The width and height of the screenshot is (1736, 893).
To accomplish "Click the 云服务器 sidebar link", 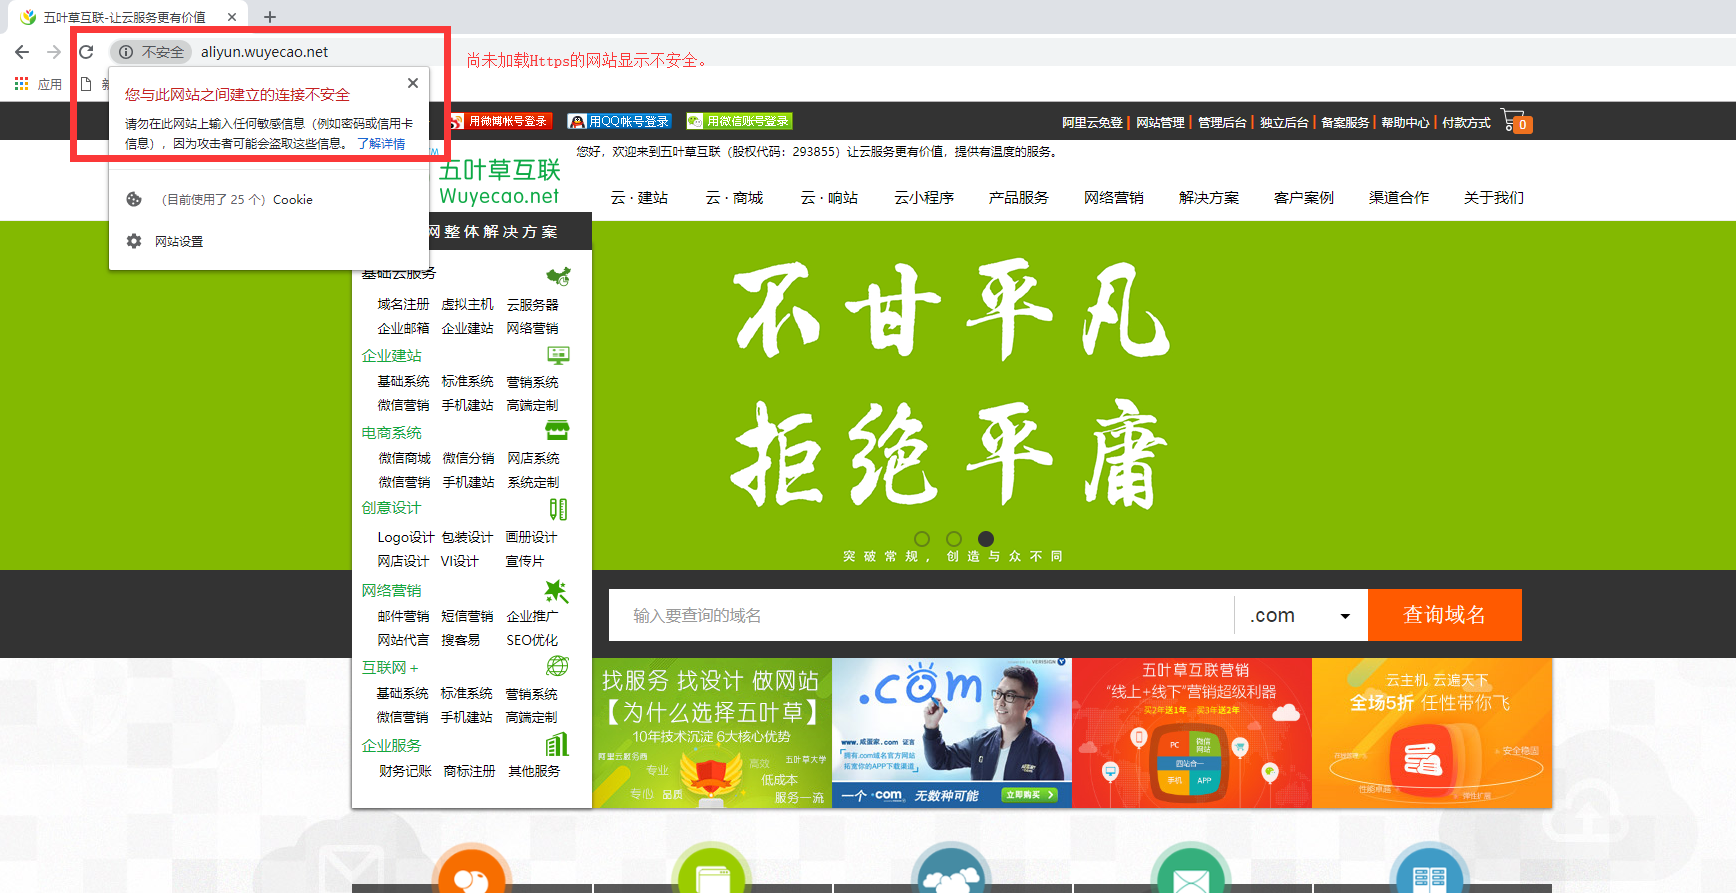I will (532, 304).
